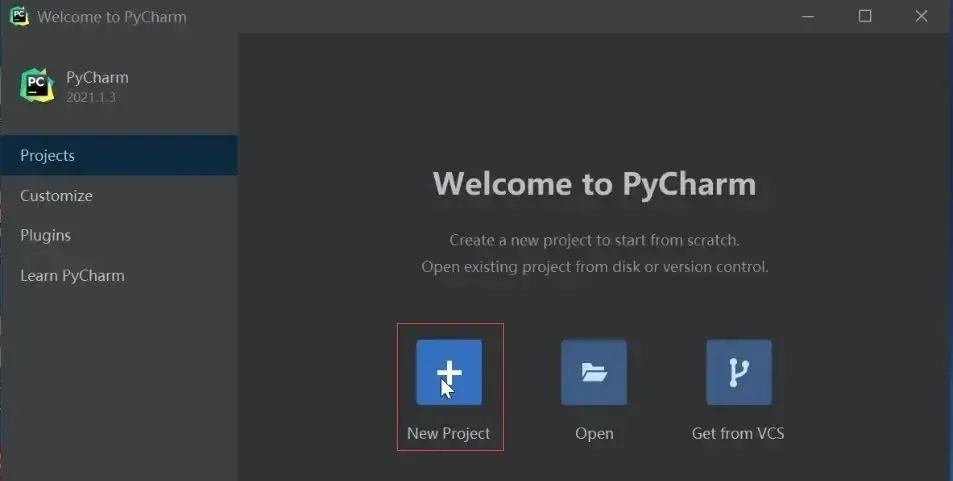This screenshot has width=953, height=481.
Task: Click the PyCharm logo in the sidebar
Action: tap(37, 85)
